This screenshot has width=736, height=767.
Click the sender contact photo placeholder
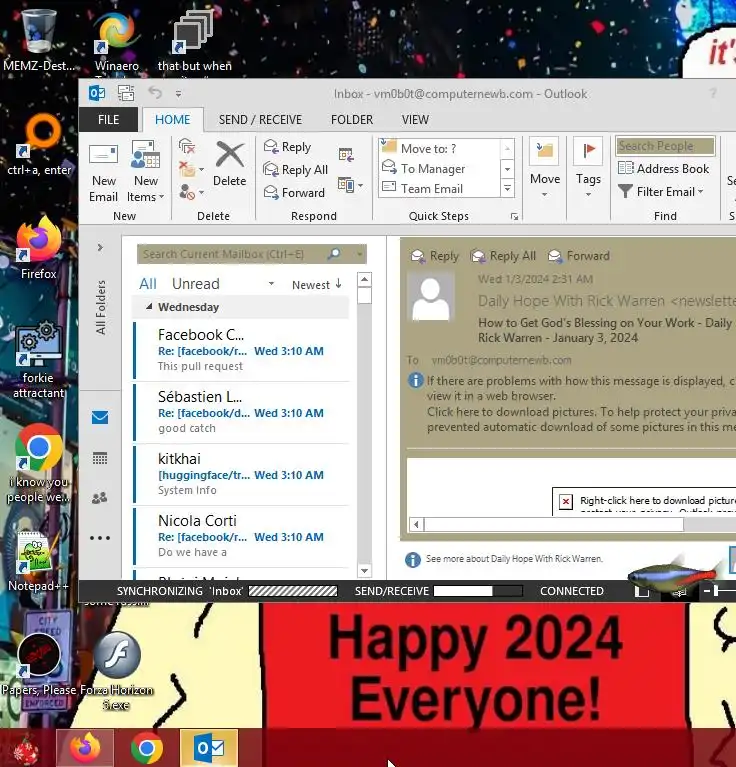pos(430,297)
